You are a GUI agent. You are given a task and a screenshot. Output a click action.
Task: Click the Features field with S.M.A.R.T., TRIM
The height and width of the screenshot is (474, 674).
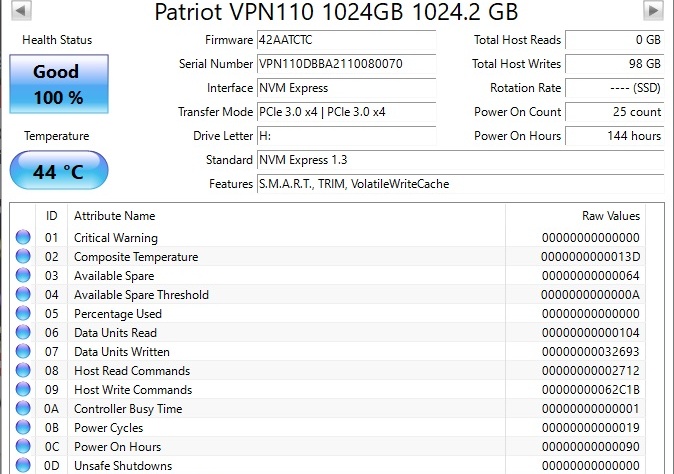(460, 184)
